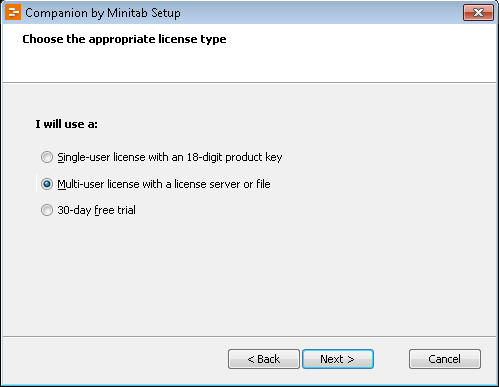499x387 pixels.
Task: Click the word 'Multi-user' in the second option
Action: pyautogui.click(x=81, y=184)
